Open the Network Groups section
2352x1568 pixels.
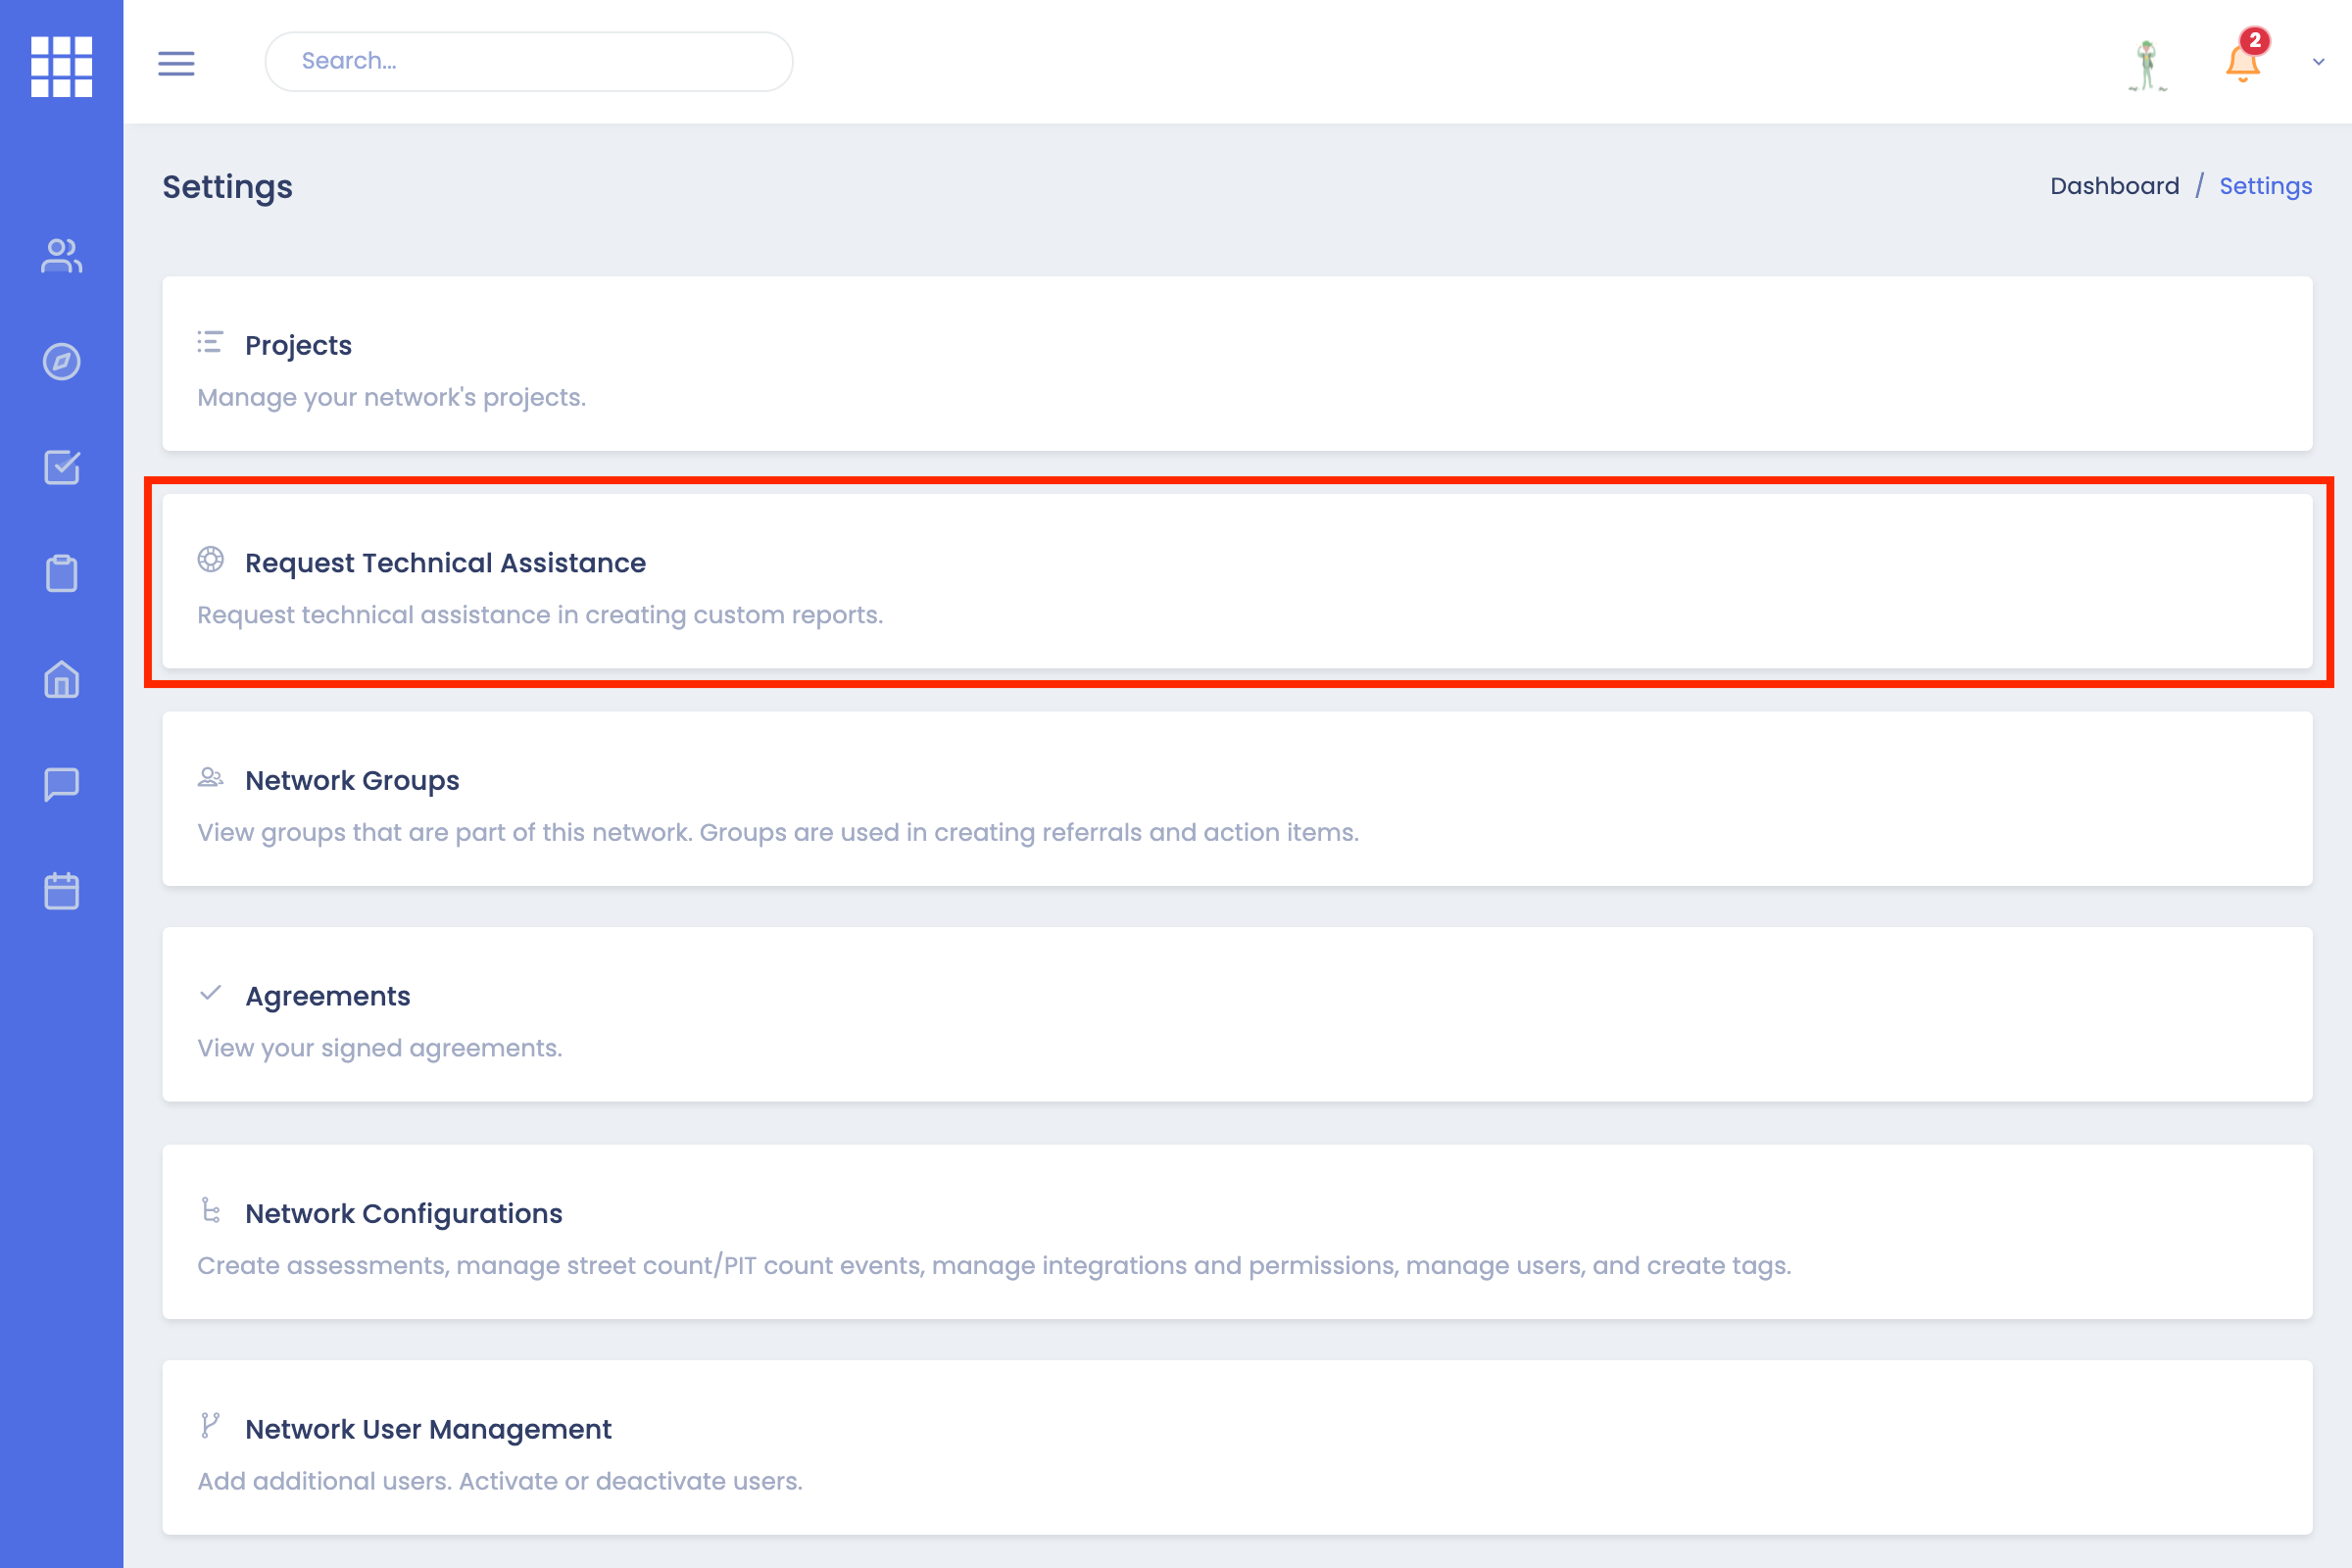click(1237, 798)
